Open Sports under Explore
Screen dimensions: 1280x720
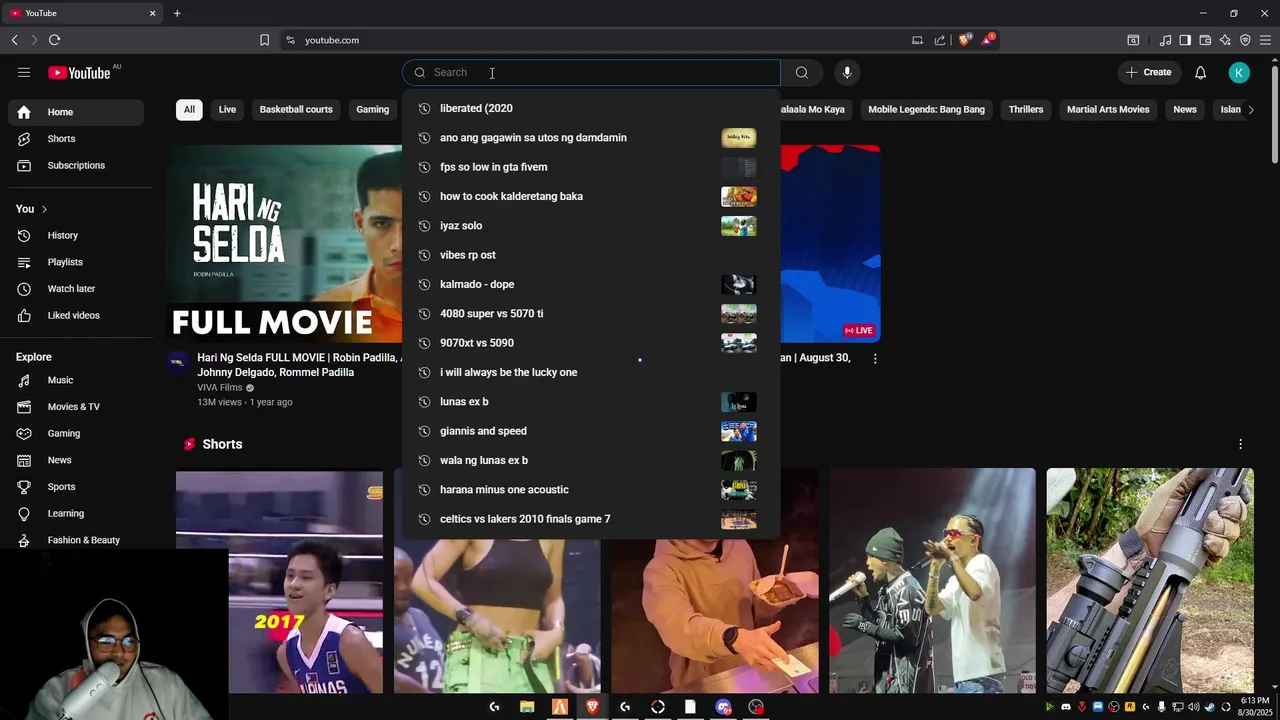pos(78,487)
